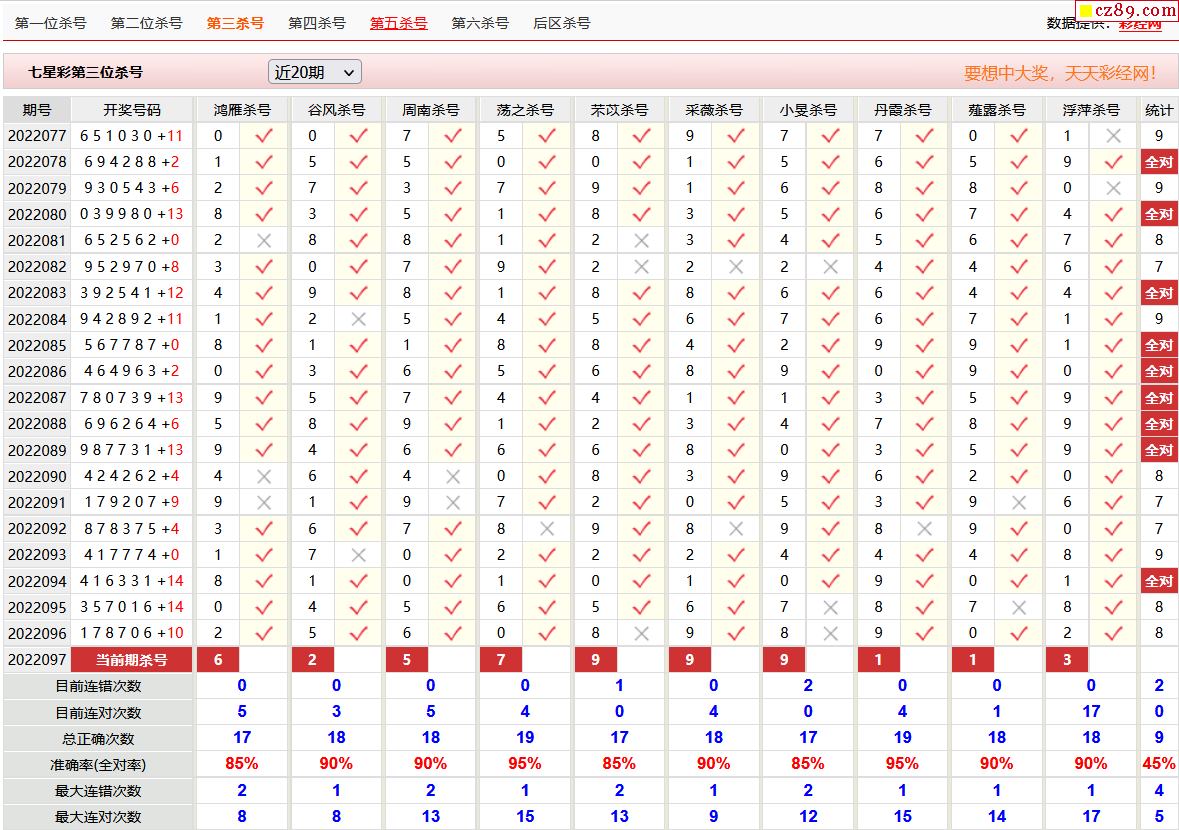This screenshot has width=1179, height=830.
Task: Click the X mark in row 2022082 采薇杀号
Action: 736,267
